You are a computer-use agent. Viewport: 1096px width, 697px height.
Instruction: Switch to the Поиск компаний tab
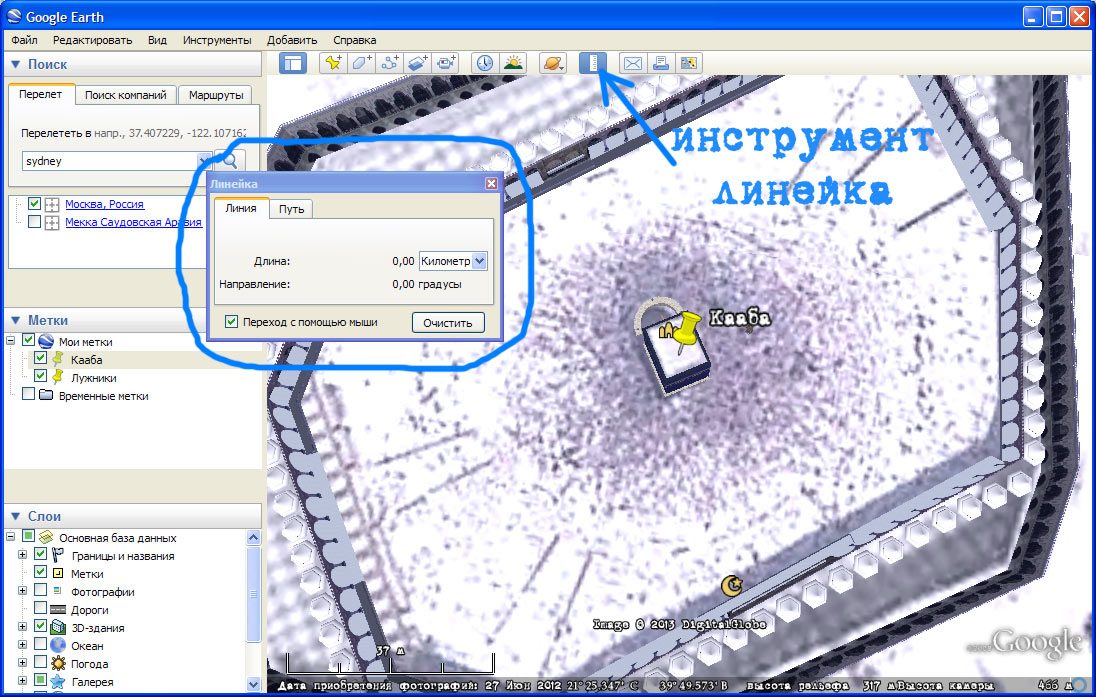(x=126, y=95)
